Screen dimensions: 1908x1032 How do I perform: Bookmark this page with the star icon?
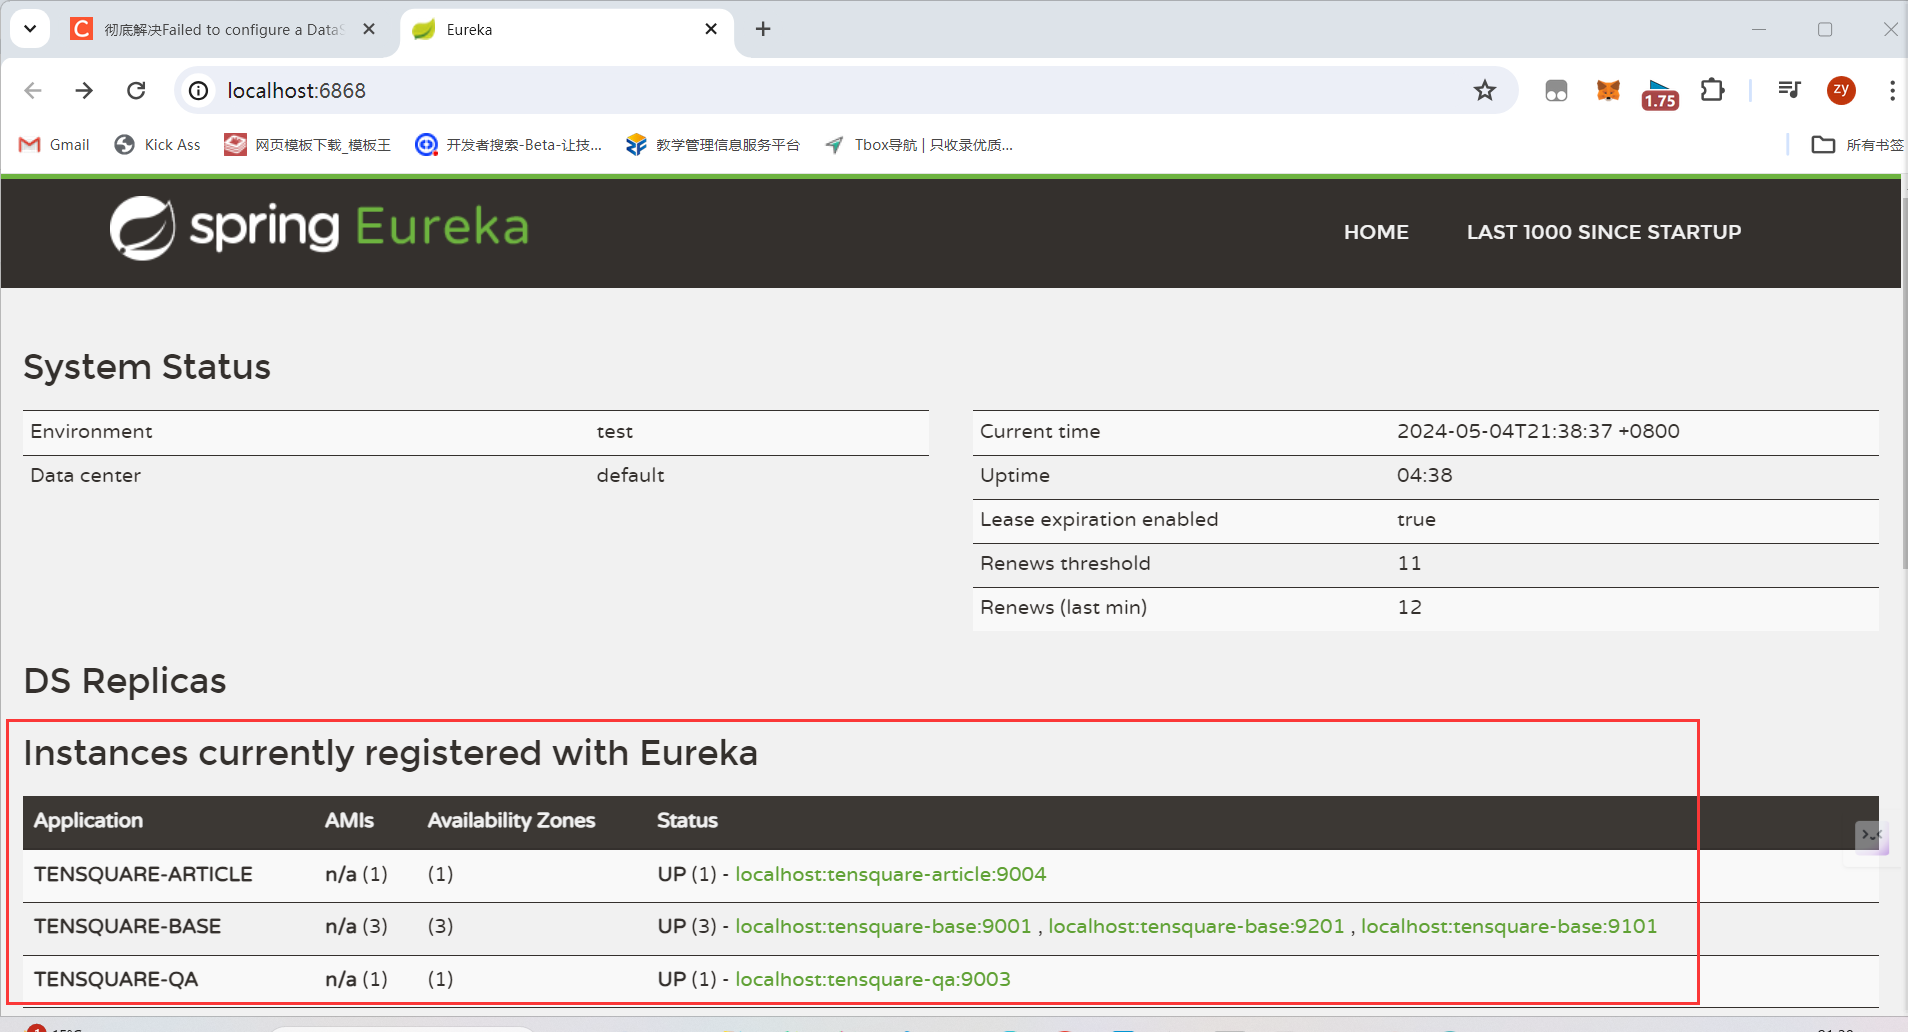1484,91
